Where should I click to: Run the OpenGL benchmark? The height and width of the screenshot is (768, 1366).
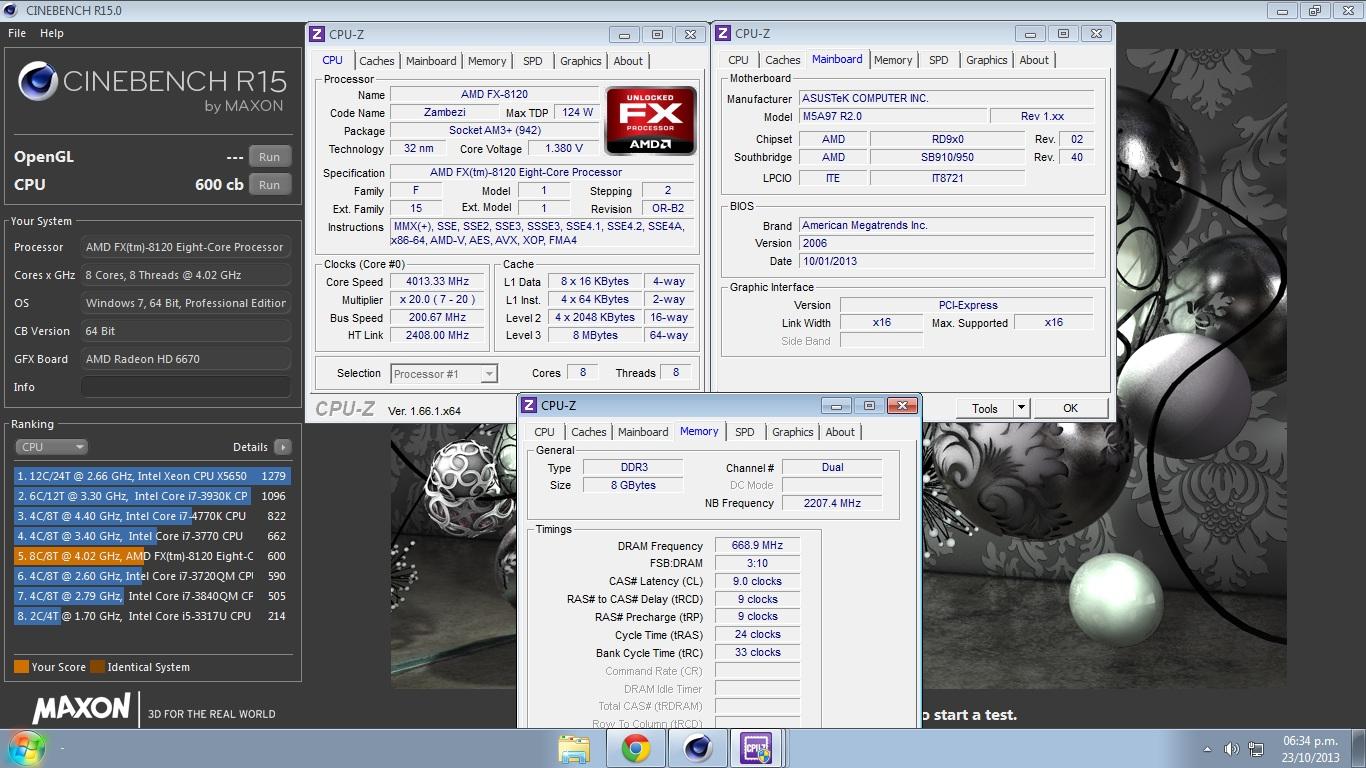270,157
